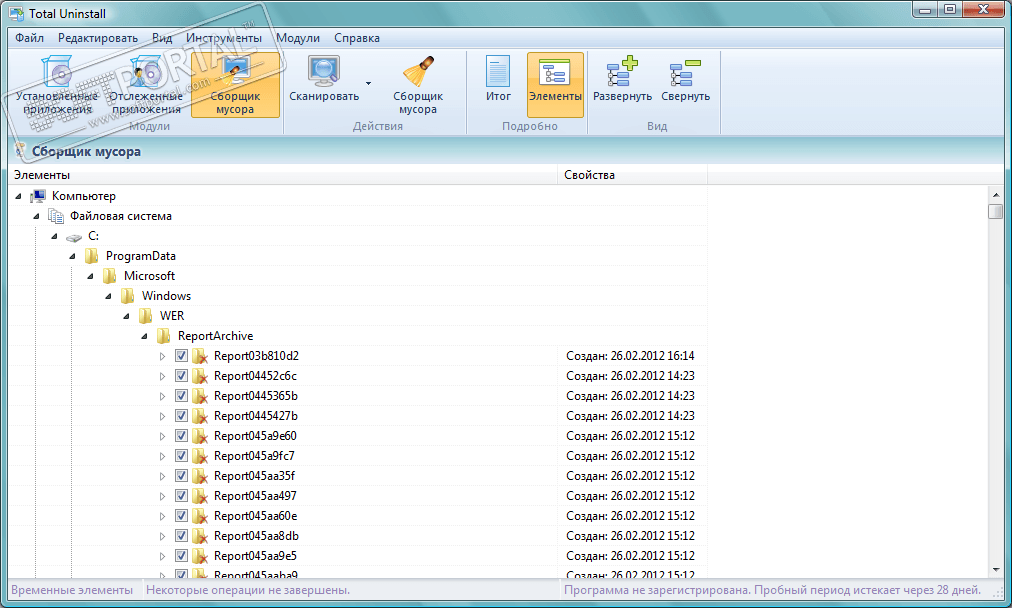This screenshot has height=608, width=1012.
Task: Switch to Элементы detailed view
Action: (555, 85)
